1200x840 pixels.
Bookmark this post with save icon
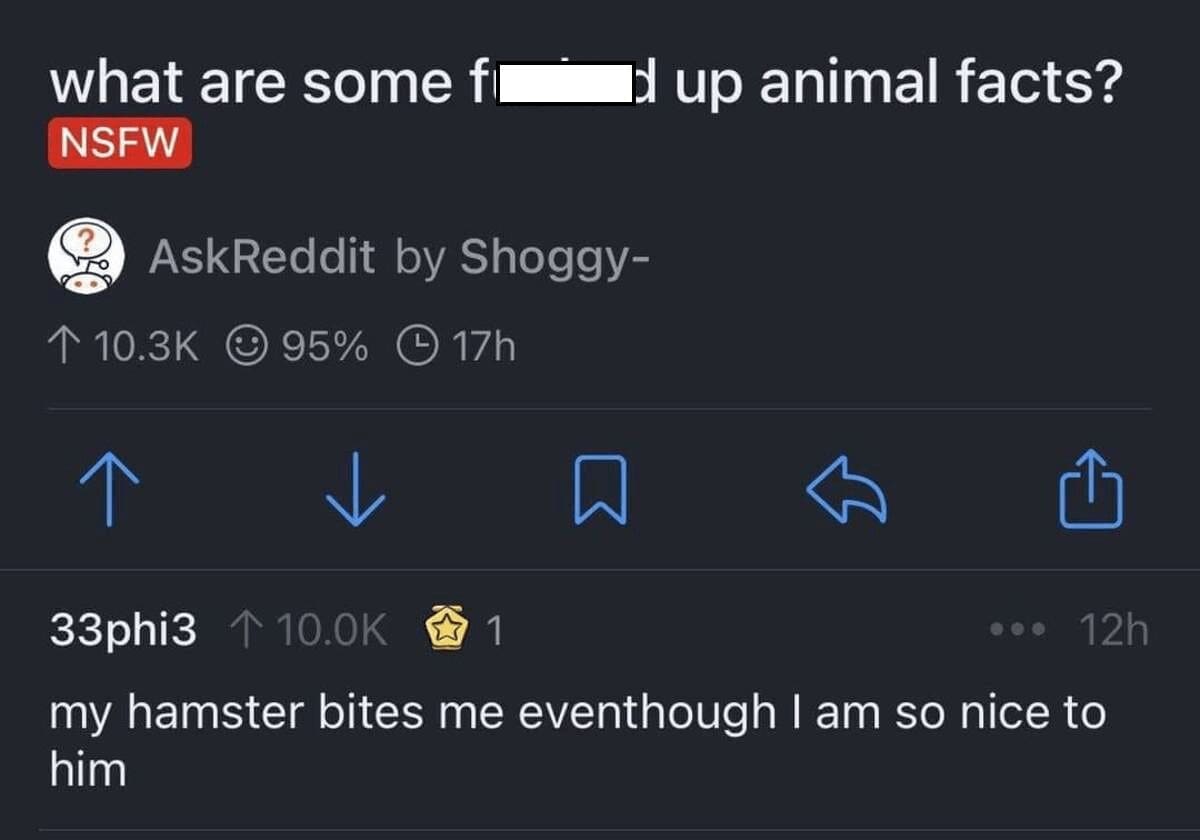(600, 491)
